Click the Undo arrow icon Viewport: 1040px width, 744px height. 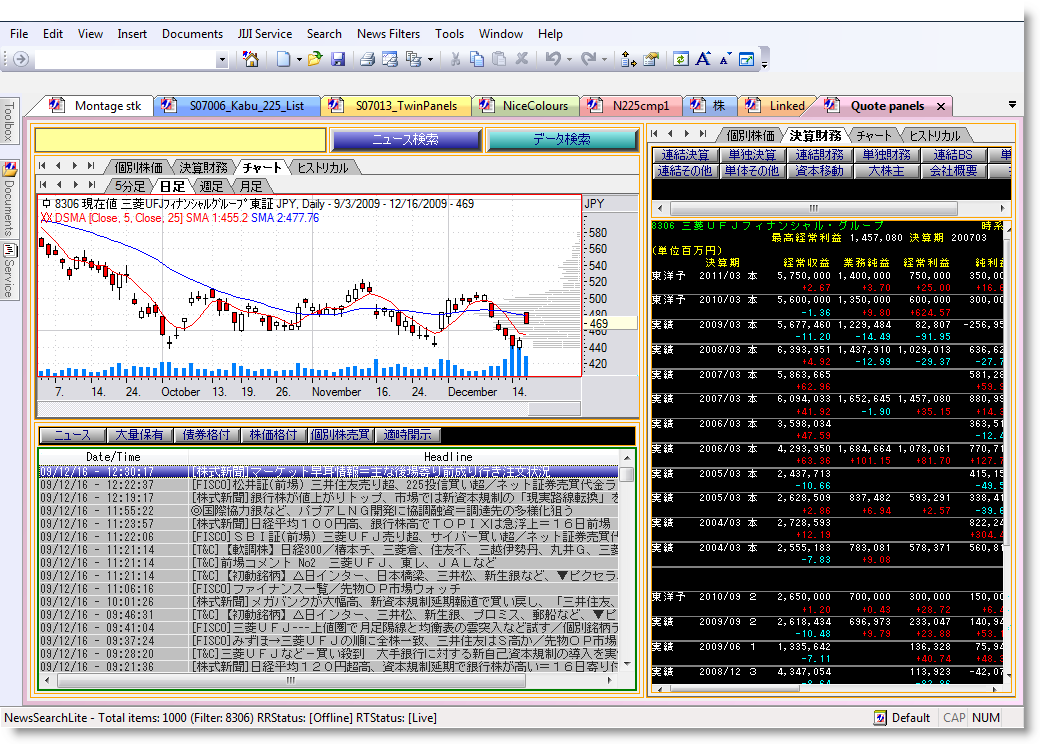(553, 59)
